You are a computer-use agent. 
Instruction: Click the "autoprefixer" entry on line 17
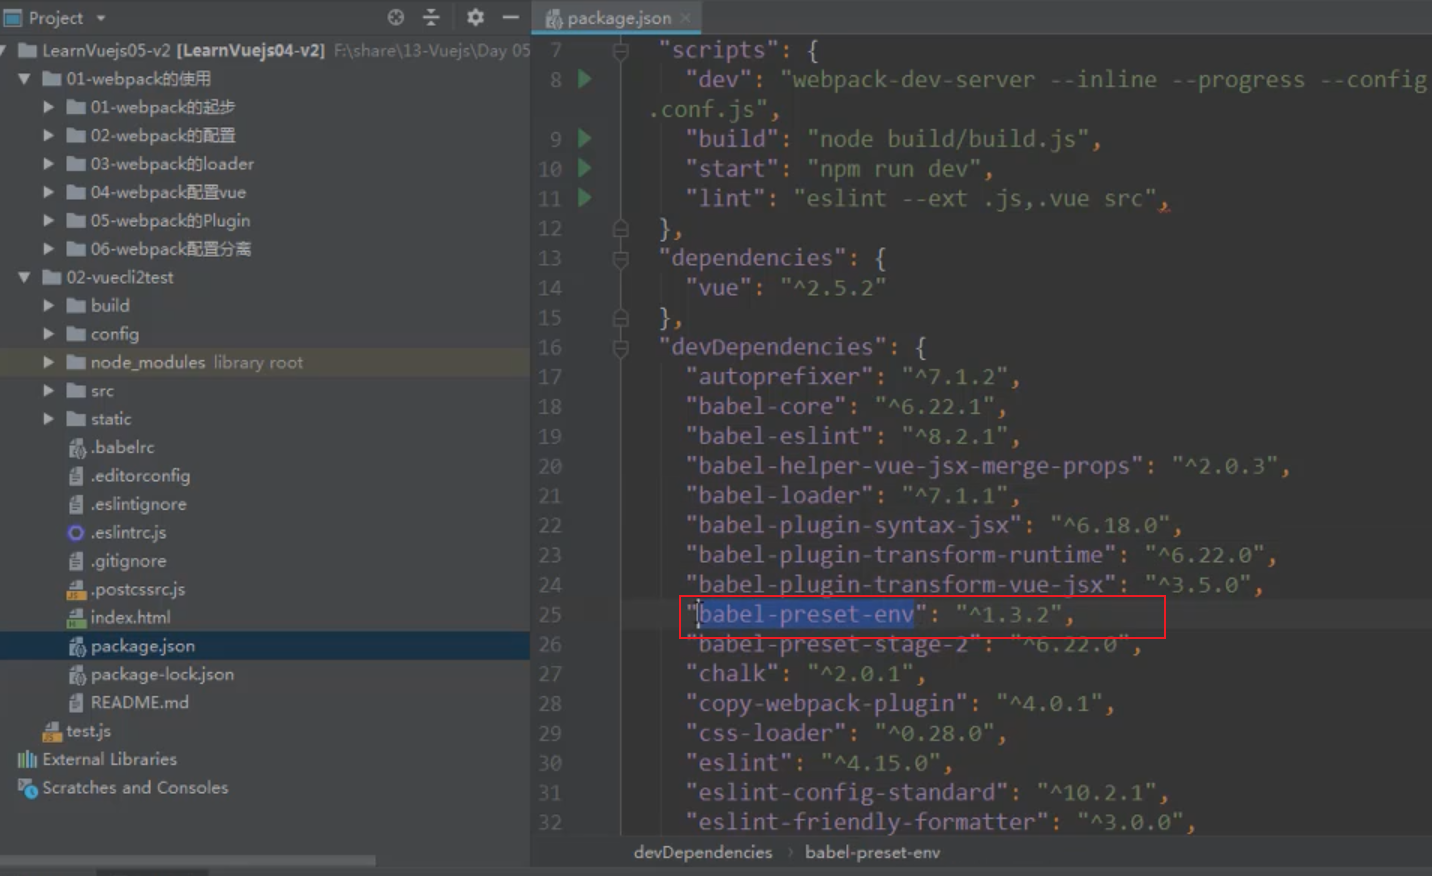[779, 377]
